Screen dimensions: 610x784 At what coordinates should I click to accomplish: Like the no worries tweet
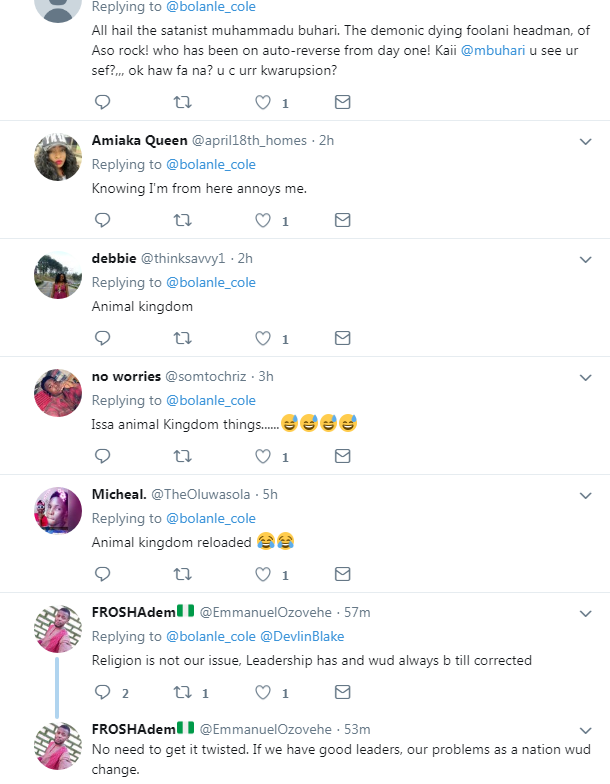coord(263,456)
